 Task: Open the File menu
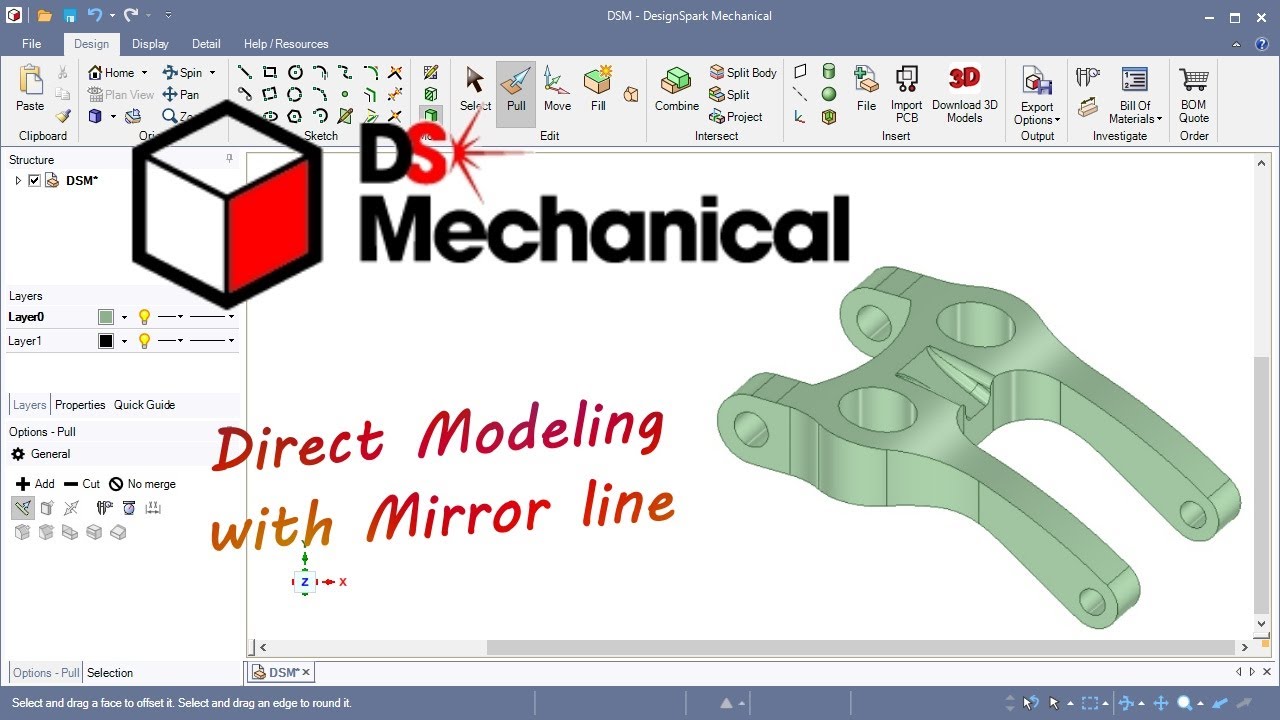(x=32, y=44)
